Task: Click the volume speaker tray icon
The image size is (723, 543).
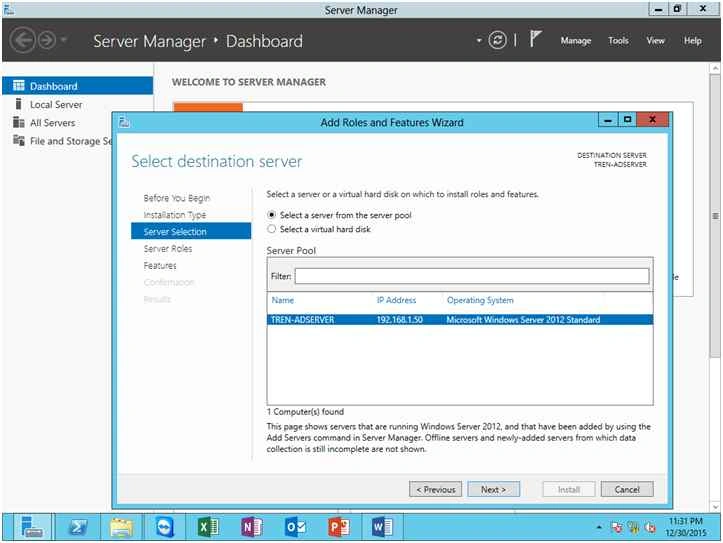Action: point(650,527)
